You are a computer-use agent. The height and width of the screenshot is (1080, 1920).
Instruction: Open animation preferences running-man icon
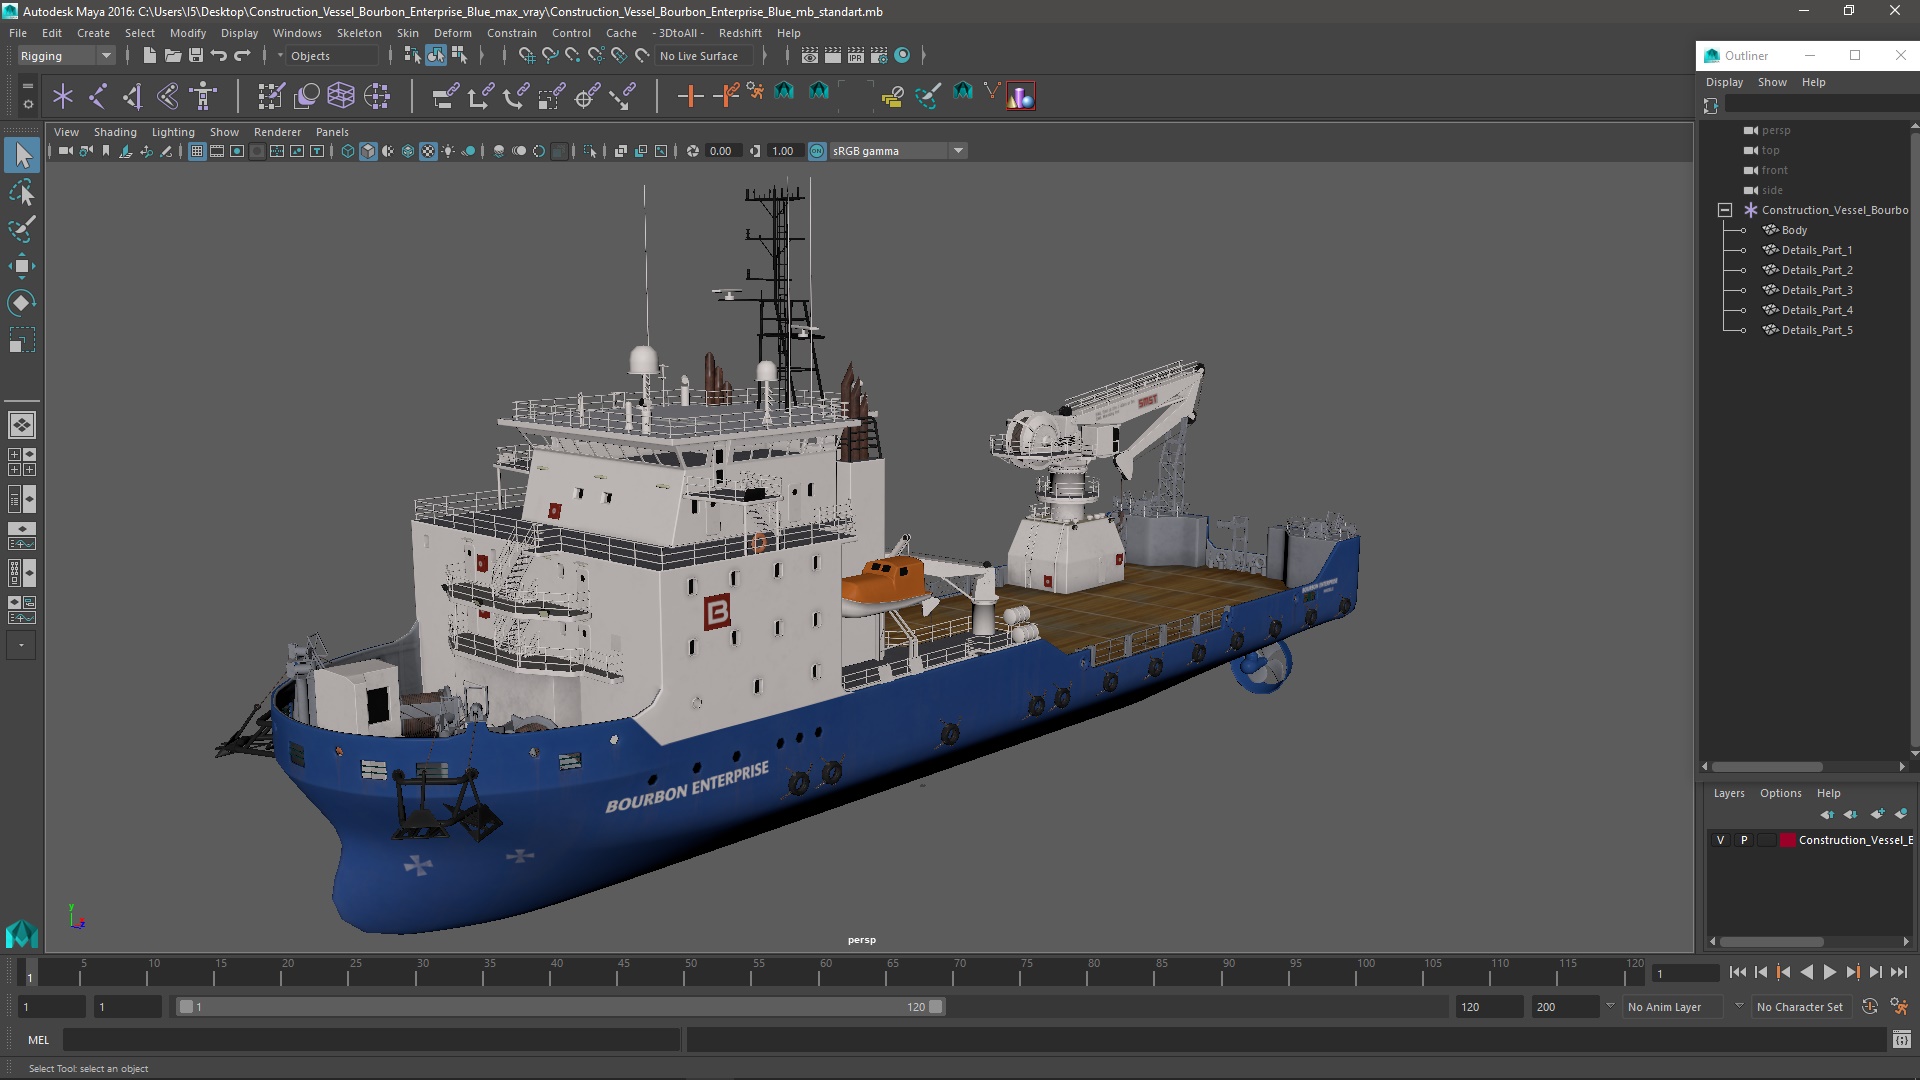(1899, 1007)
